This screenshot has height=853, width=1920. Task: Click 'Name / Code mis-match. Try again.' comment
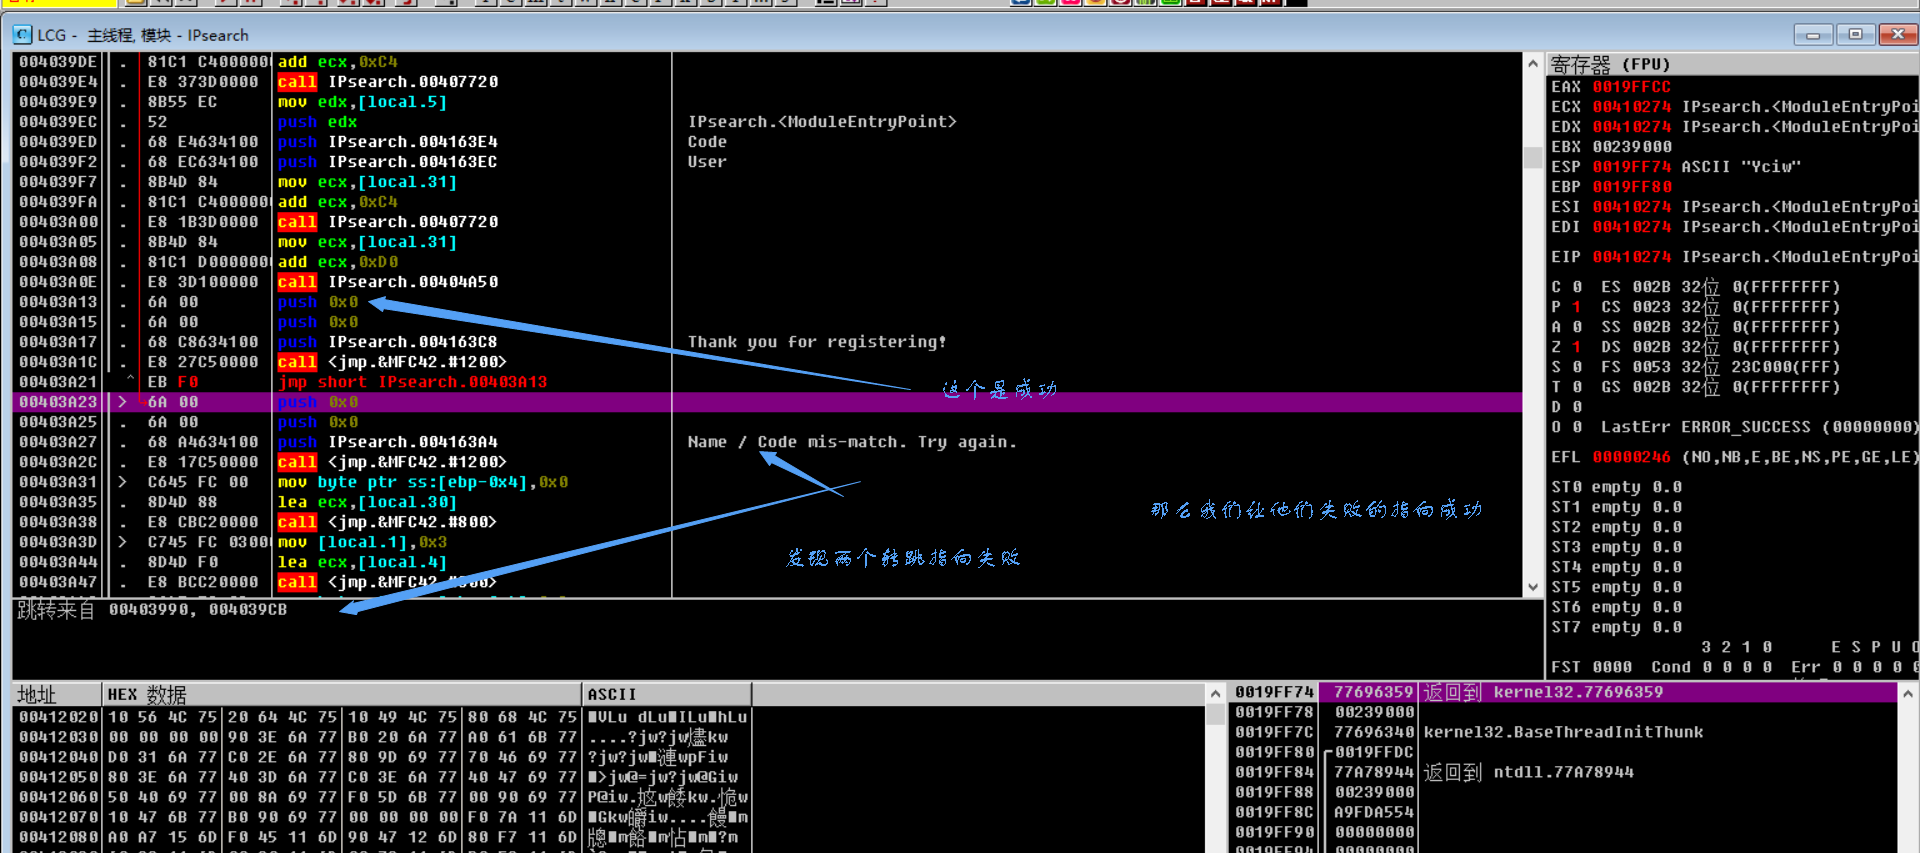click(x=852, y=442)
